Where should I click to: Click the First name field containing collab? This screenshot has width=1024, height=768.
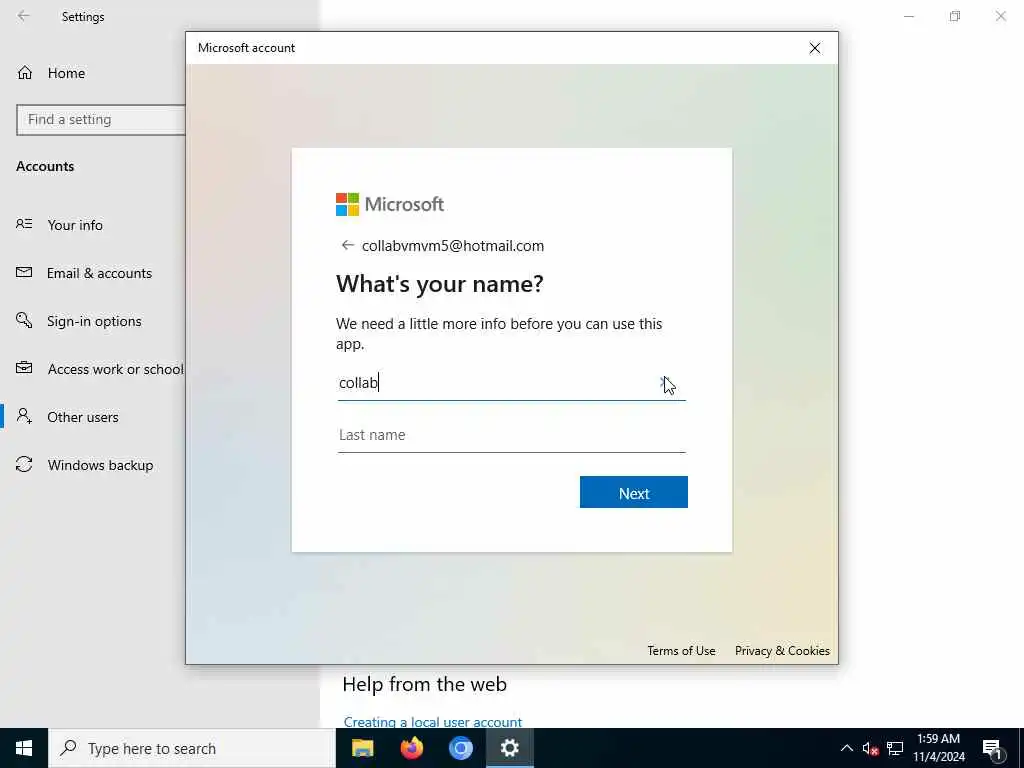[x=511, y=383]
